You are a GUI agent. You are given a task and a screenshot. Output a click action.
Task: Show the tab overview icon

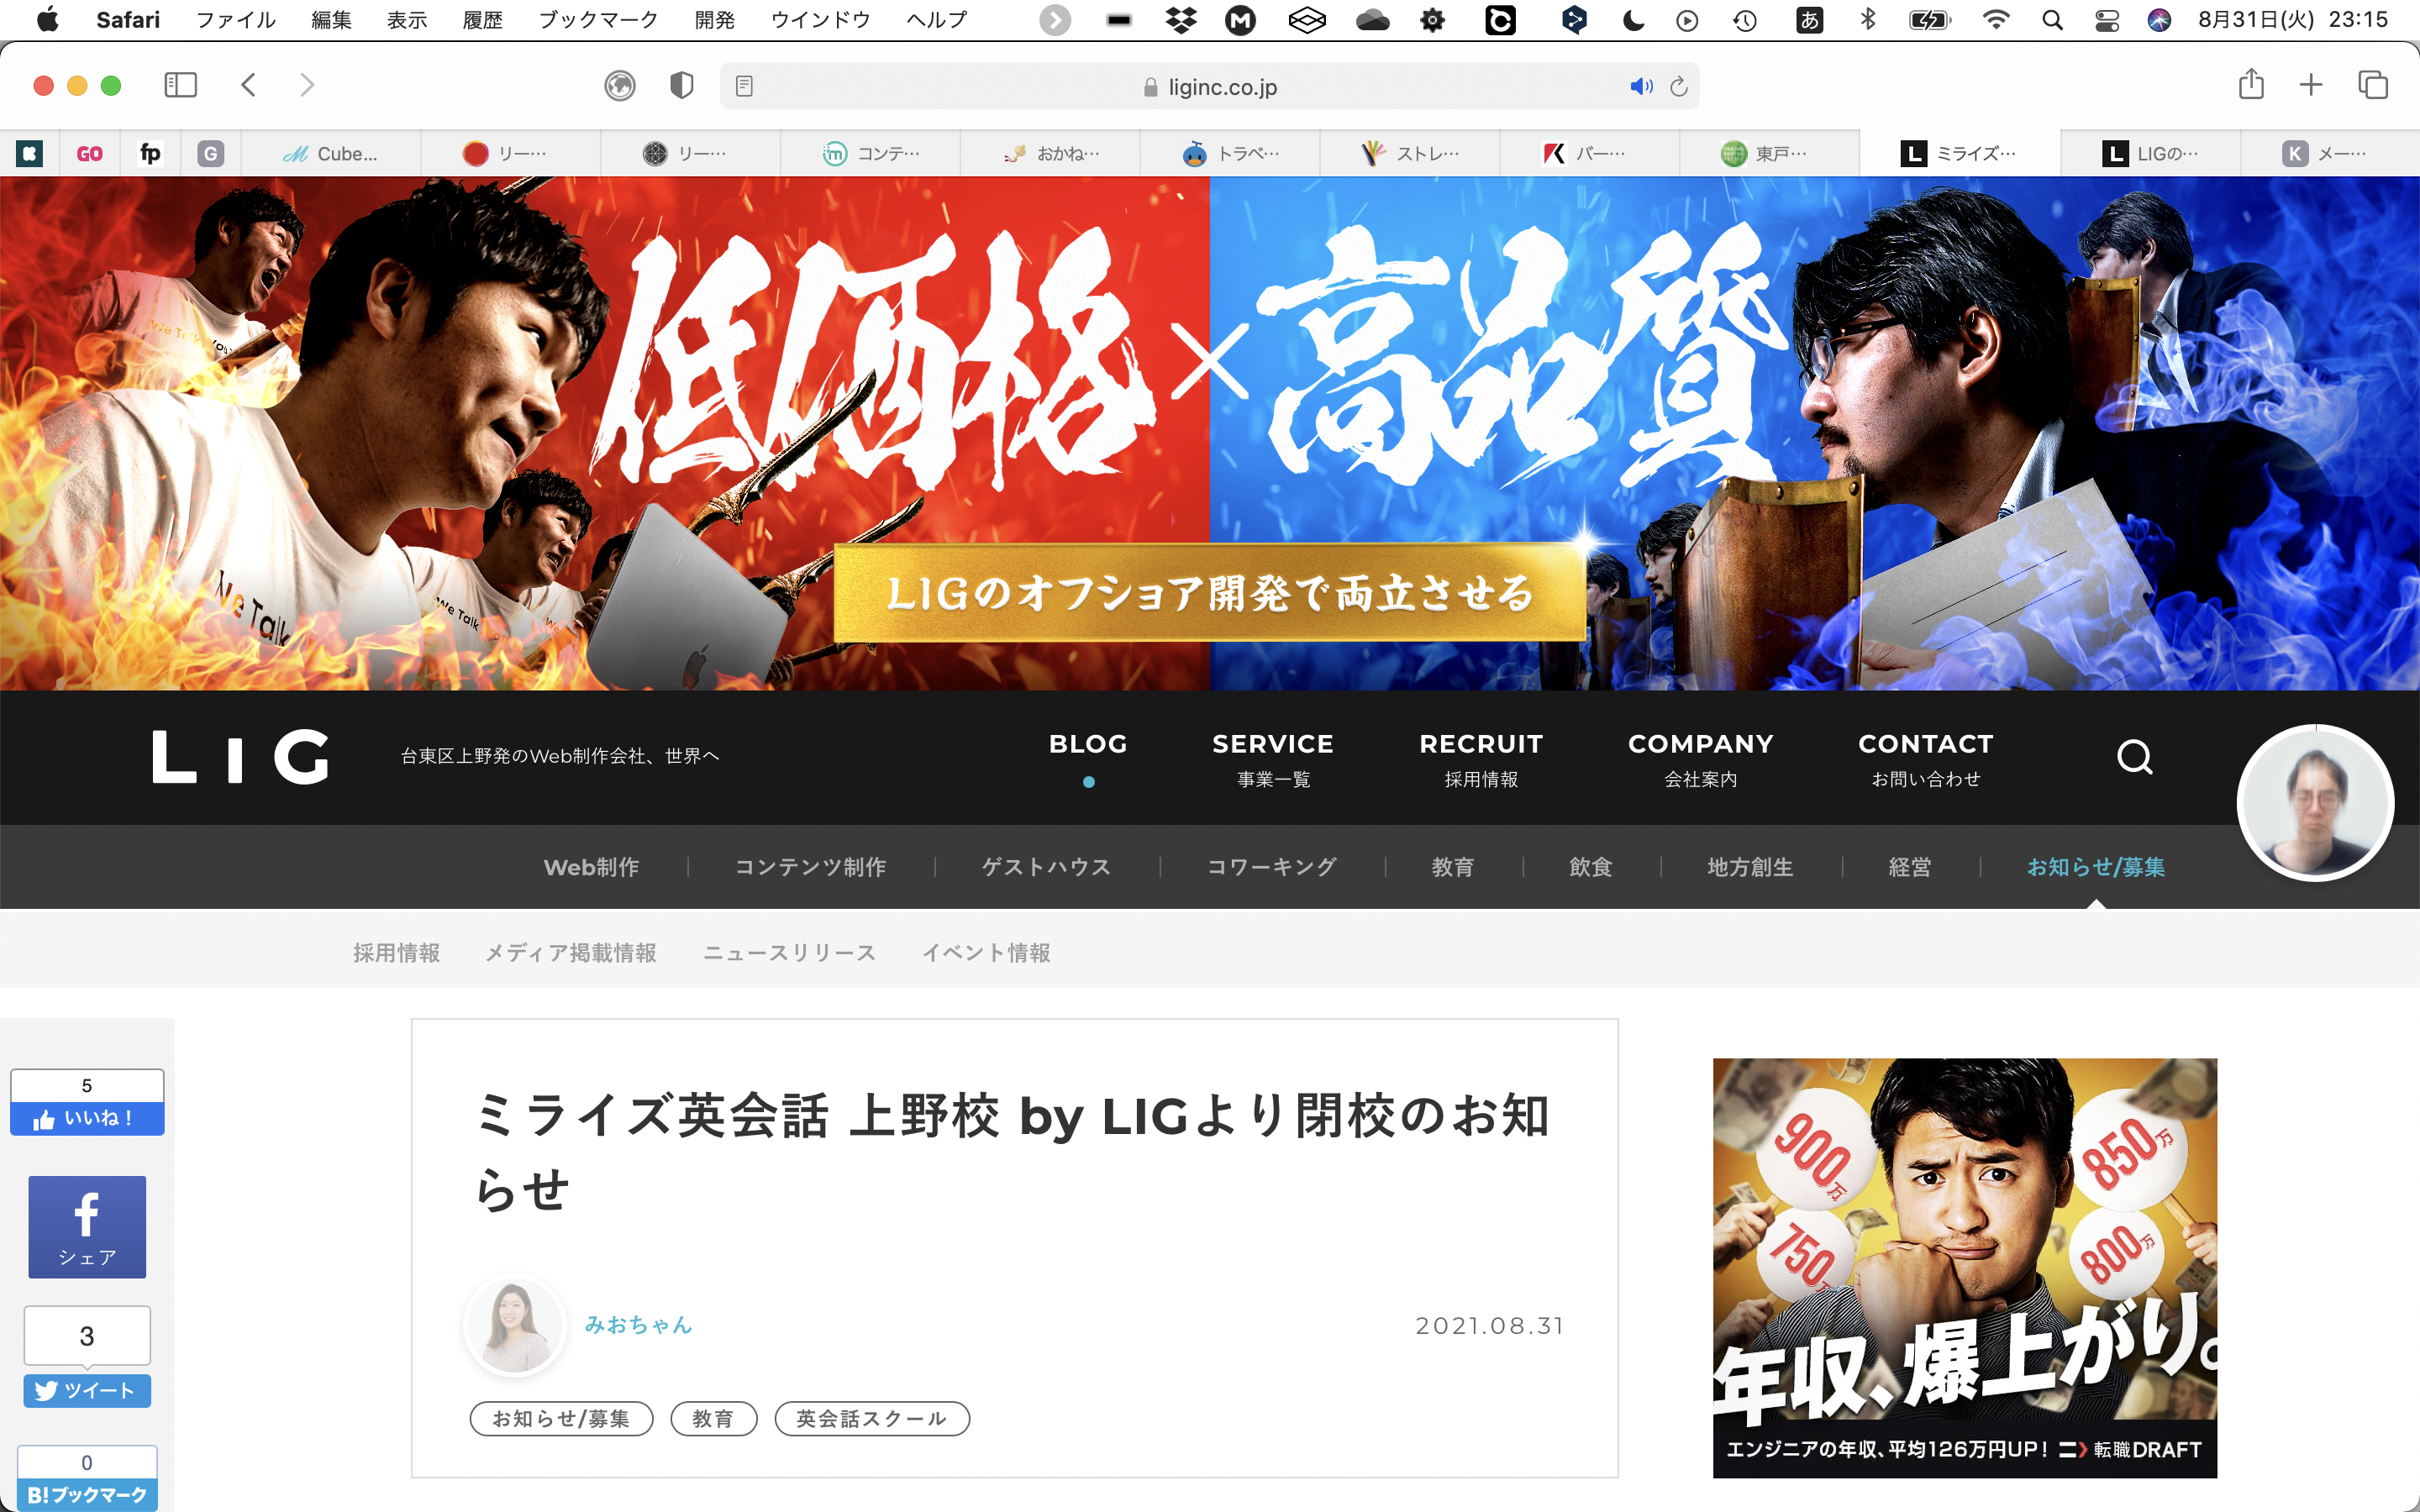click(x=2373, y=85)
